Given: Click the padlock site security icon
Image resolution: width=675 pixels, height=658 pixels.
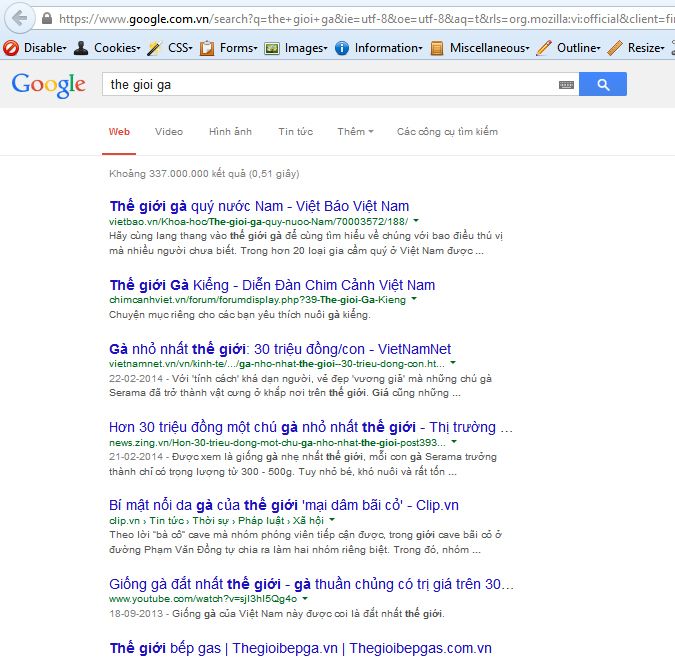Looking at the screenshot, I should tap(47, 19).
